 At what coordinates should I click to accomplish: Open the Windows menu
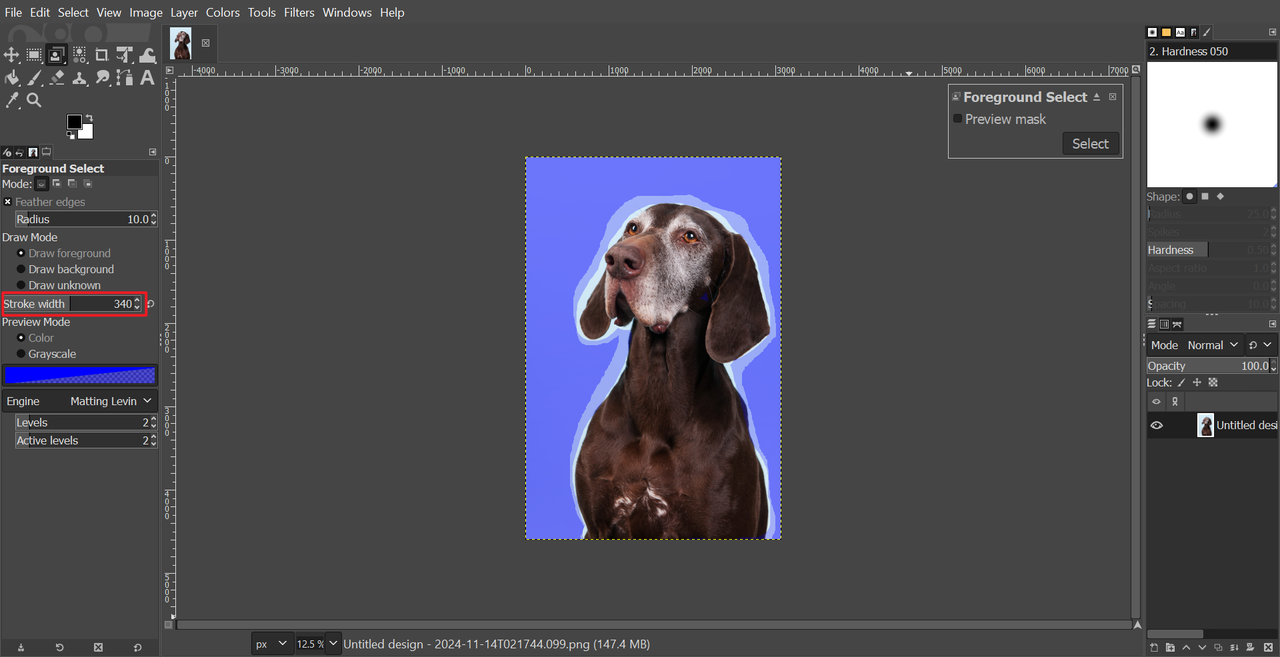[347, 12]
